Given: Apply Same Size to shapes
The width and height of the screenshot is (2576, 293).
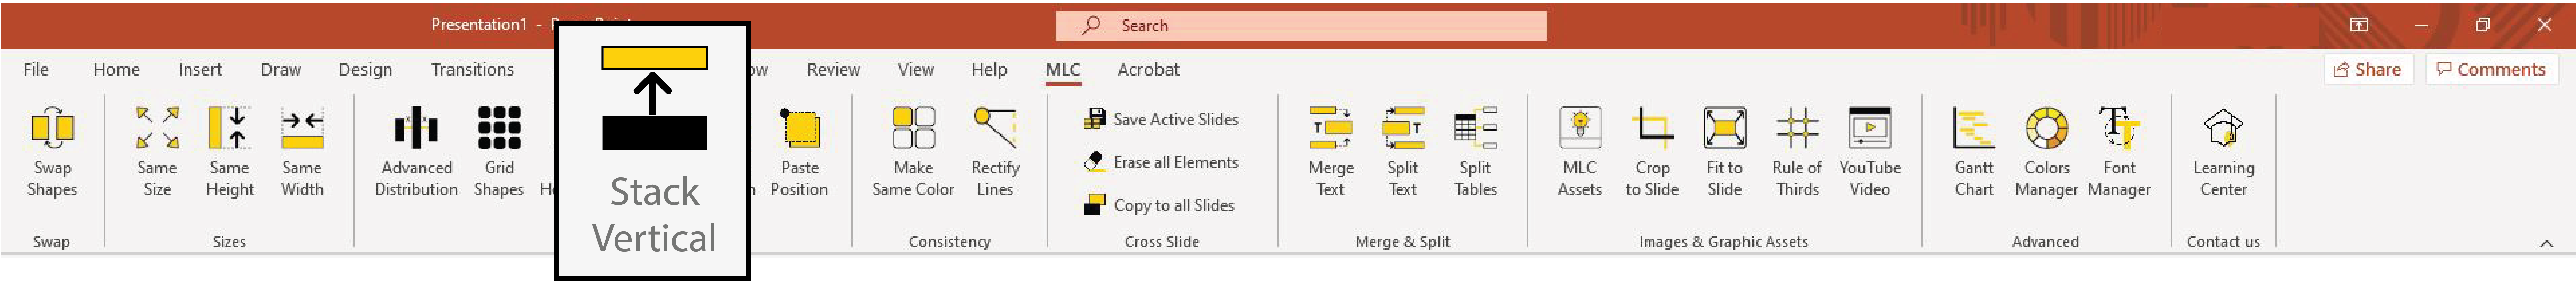Looking at the screenshot, I should (157, 150).
